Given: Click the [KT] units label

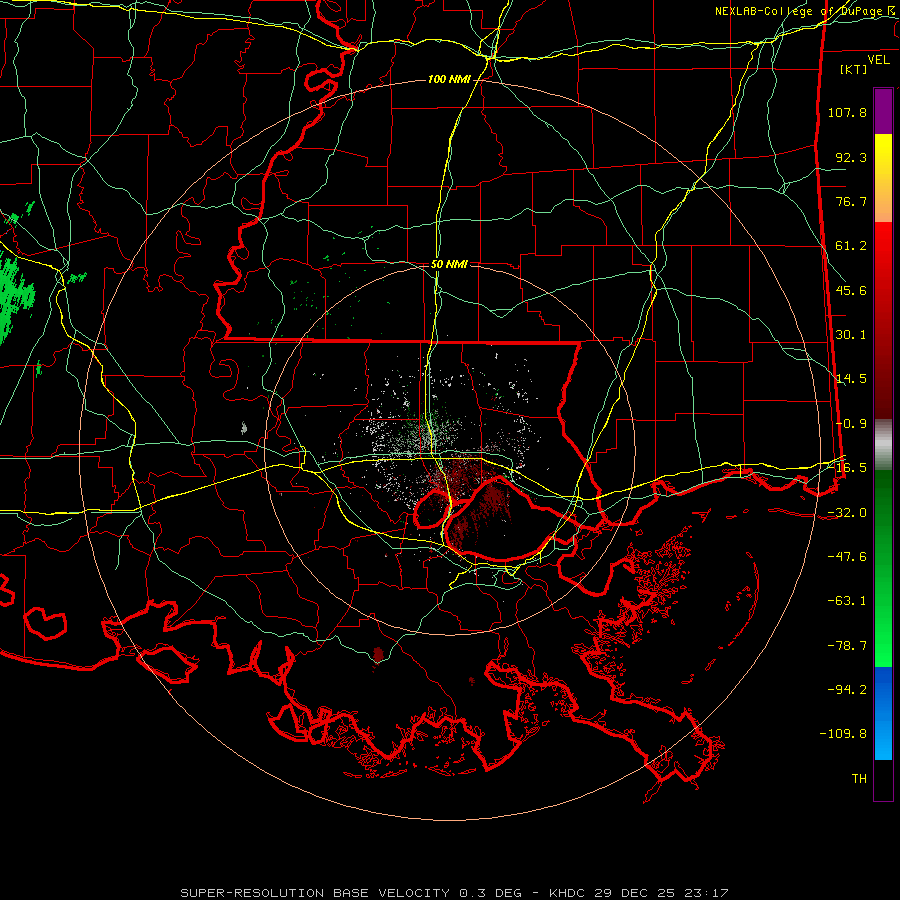Looking at the screenshot, I should click(x=853, y=69).
